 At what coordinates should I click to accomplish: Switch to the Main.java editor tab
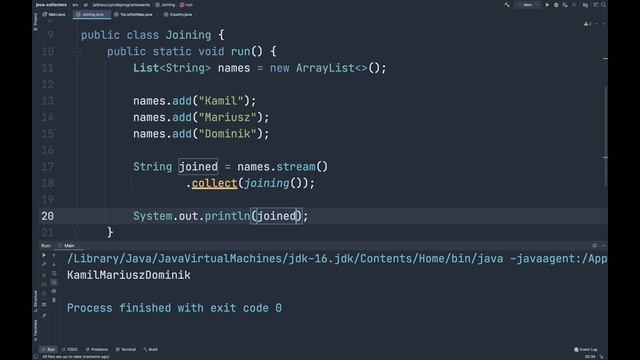click(x=54, y=14)
